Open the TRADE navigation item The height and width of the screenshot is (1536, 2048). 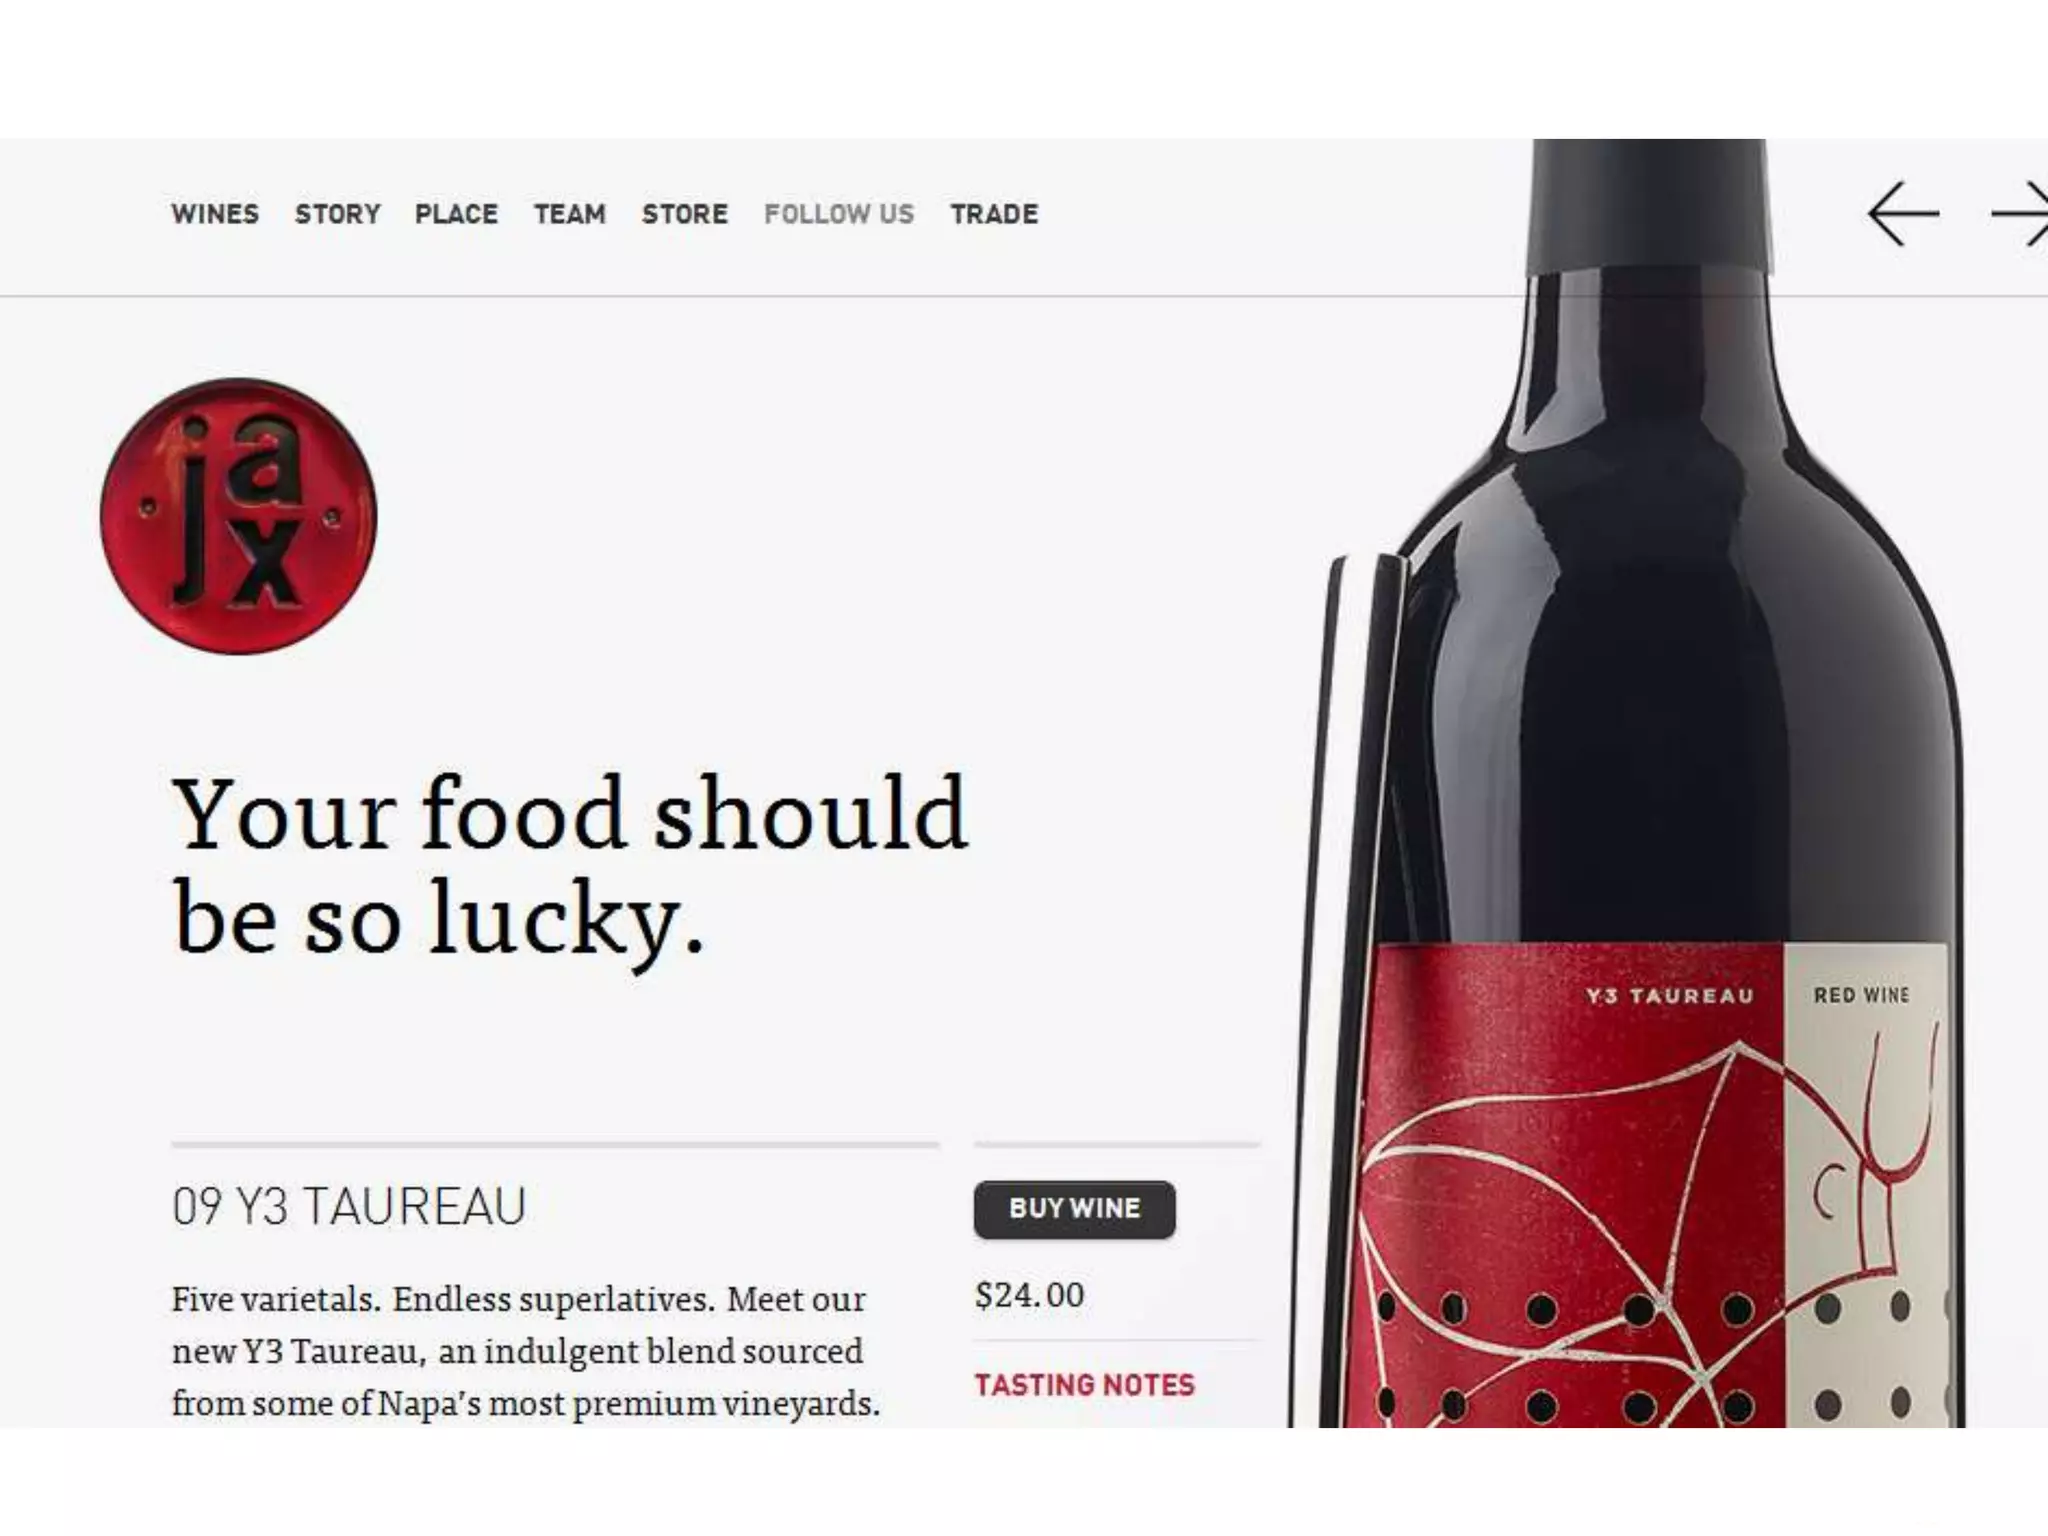994,214
